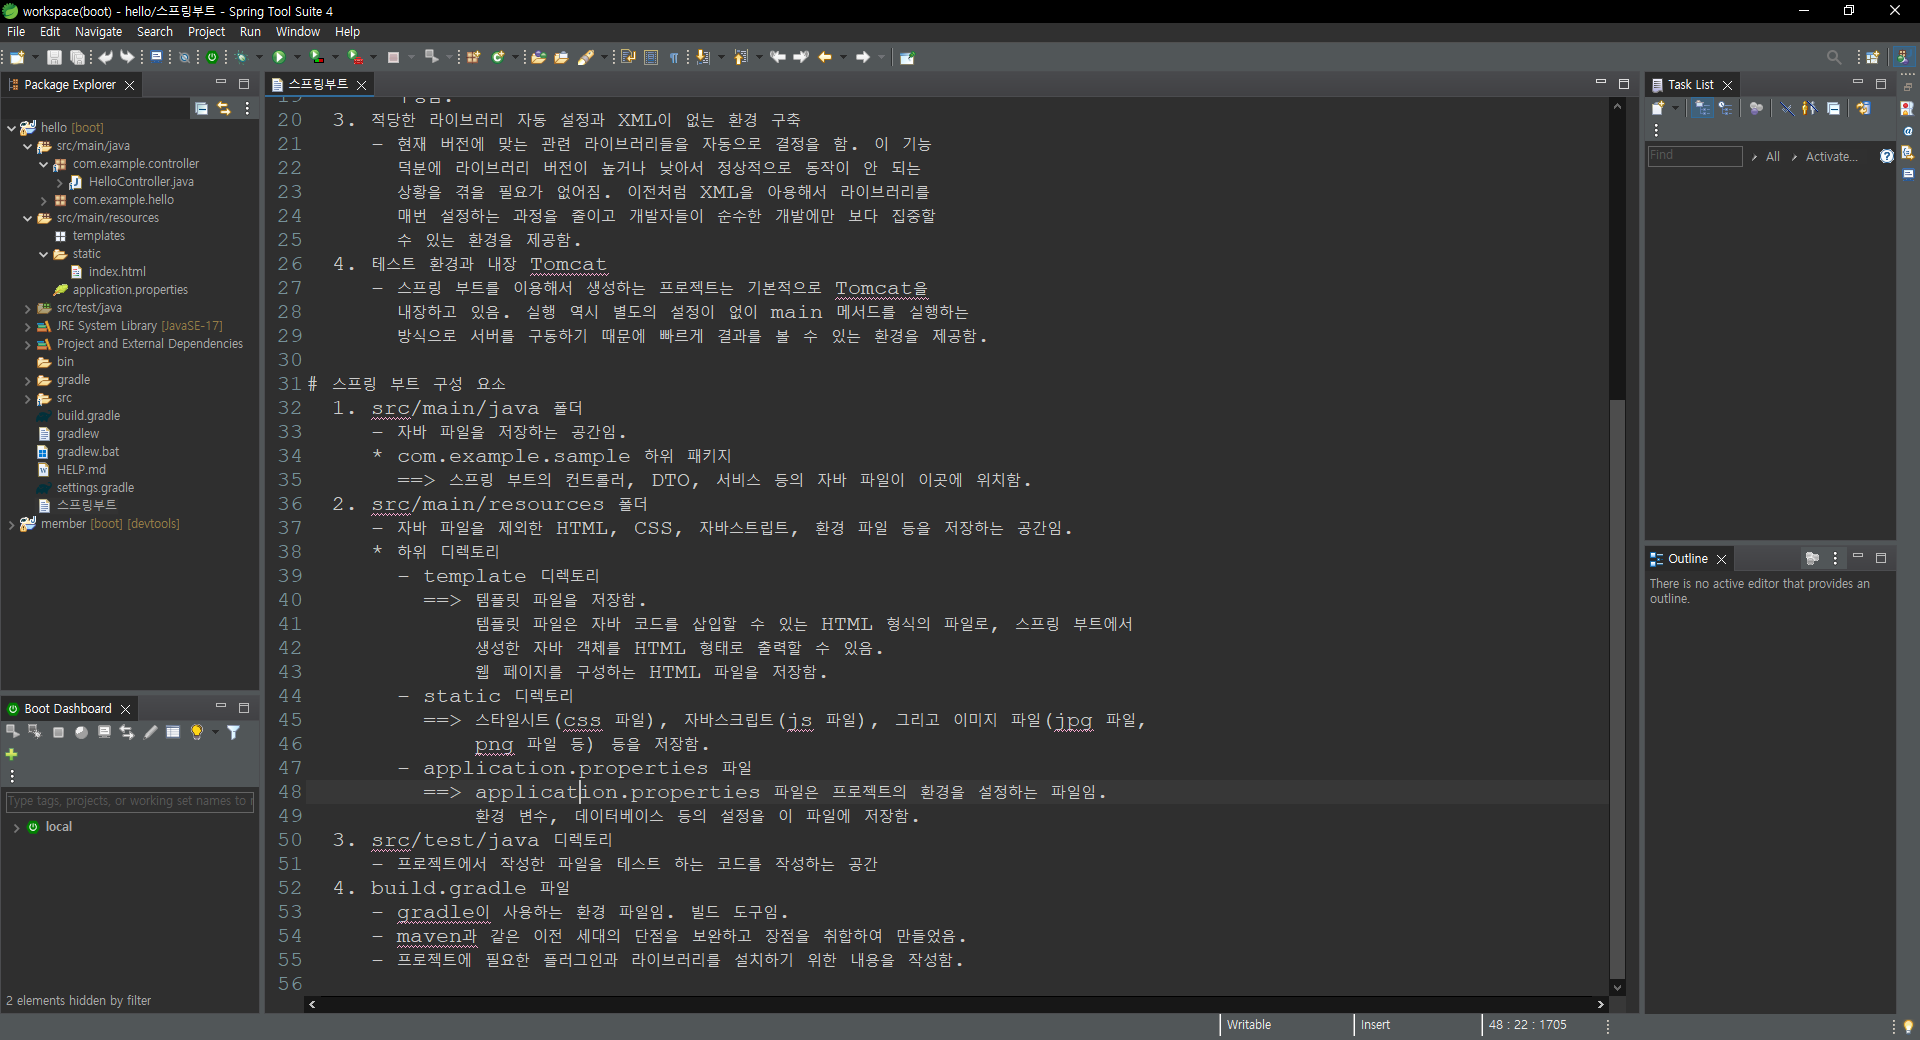Select the Boot Dashboard tab

[x=68, y=709]
